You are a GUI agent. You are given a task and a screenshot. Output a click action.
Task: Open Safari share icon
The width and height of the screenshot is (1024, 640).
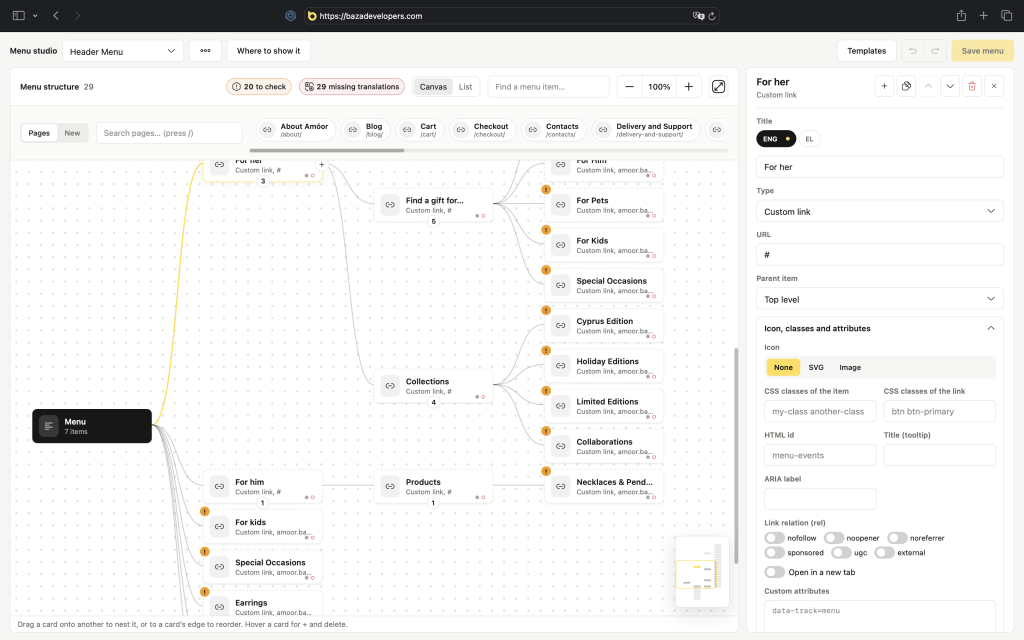point(961,16)
